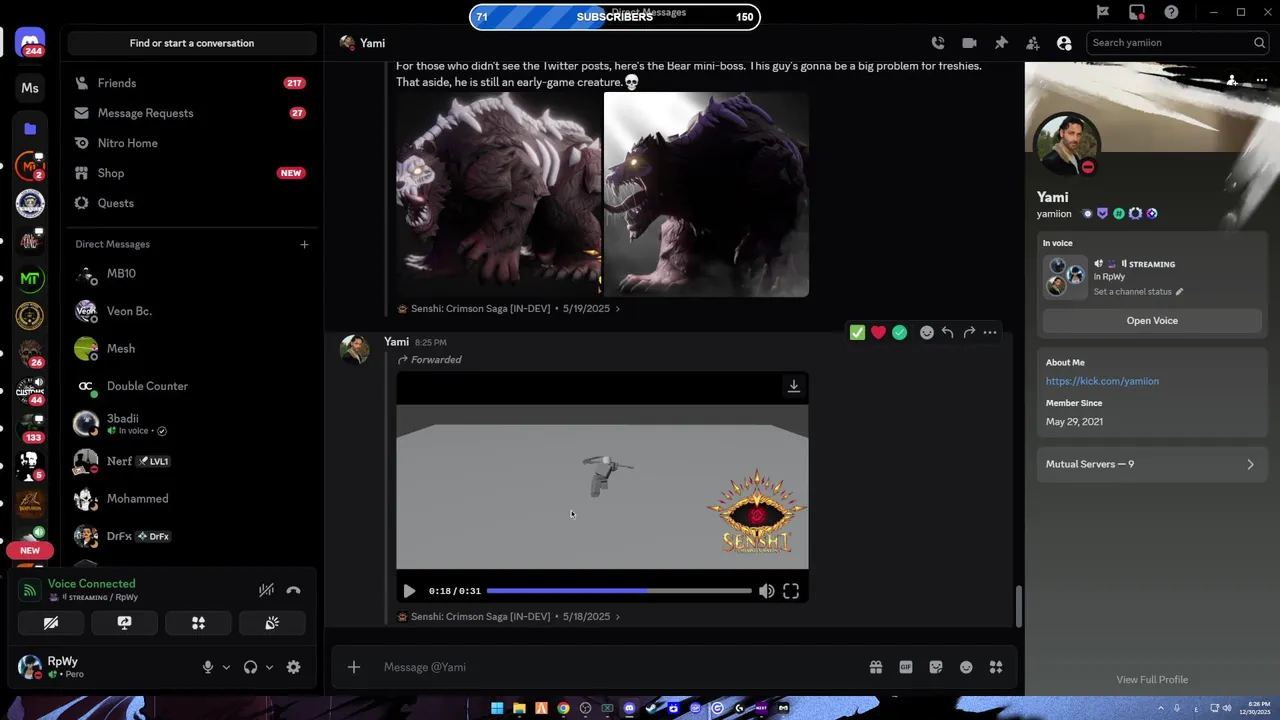Deafen audio with headphones icon
Image resolution: width=1280 pixels, height=720 pixels.
250,667
